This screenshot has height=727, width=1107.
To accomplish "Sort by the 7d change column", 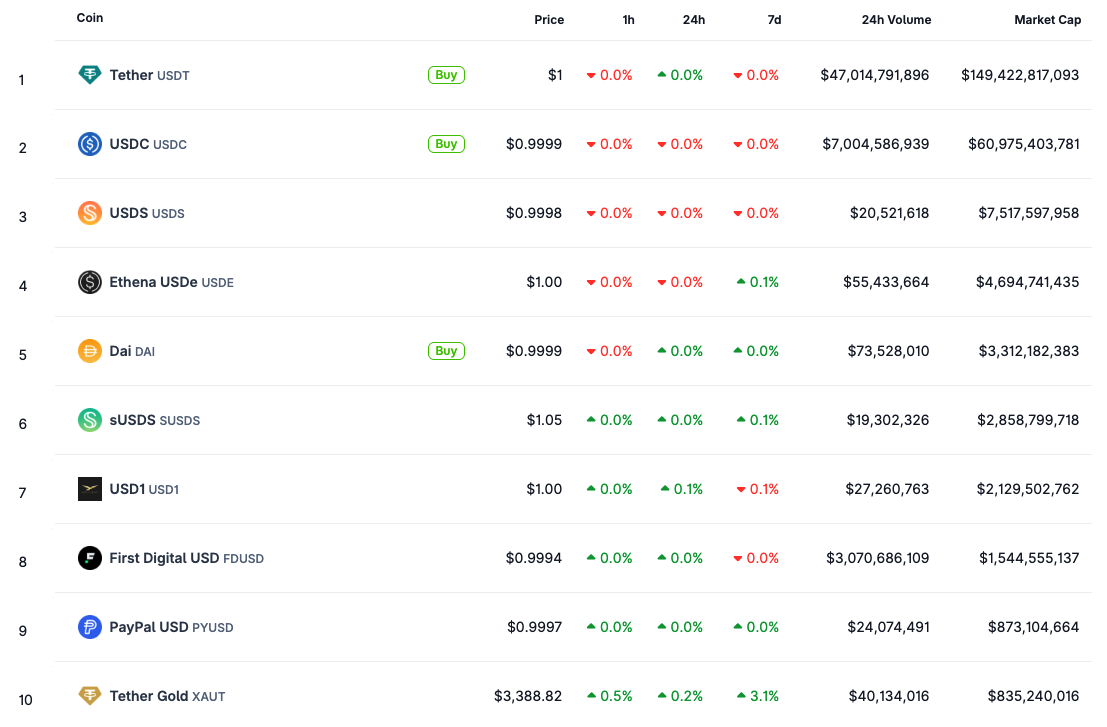I will tap(774, 20).
